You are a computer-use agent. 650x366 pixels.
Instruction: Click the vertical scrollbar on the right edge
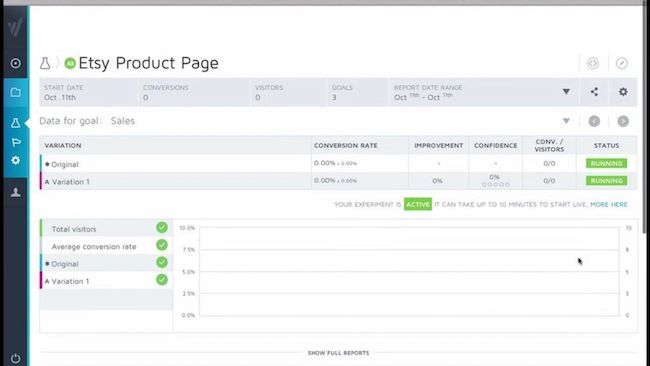tap(645, 120)
